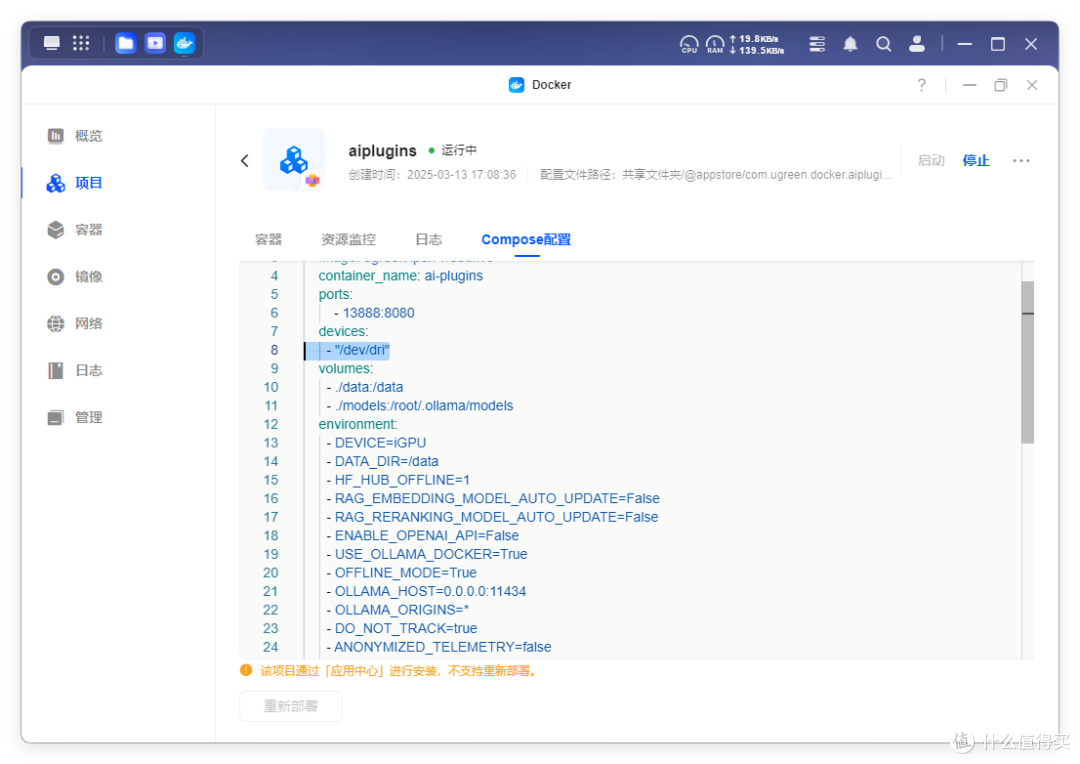Click the "devices:" key
Screen dimensions: 1080x764
point(343,331)
